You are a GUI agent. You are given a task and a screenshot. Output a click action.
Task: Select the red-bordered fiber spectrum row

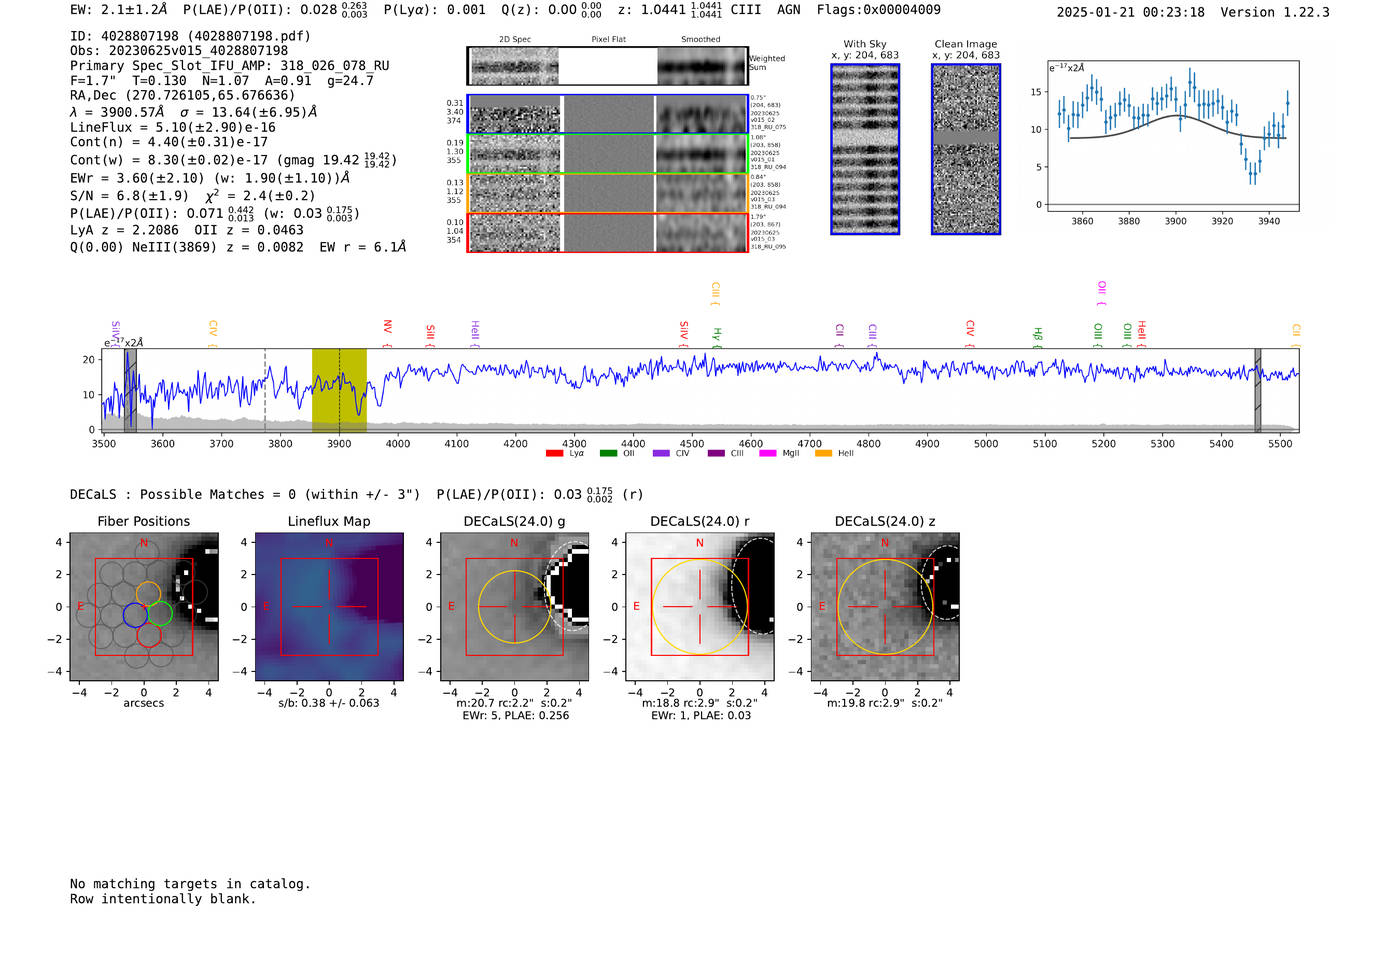click(x=608, y=232)
